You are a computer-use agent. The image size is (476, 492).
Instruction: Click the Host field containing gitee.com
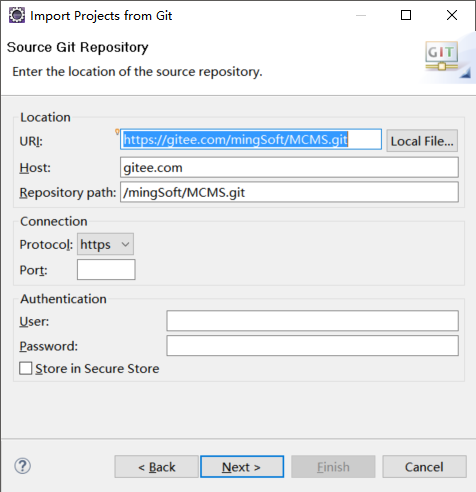[289, 167]
